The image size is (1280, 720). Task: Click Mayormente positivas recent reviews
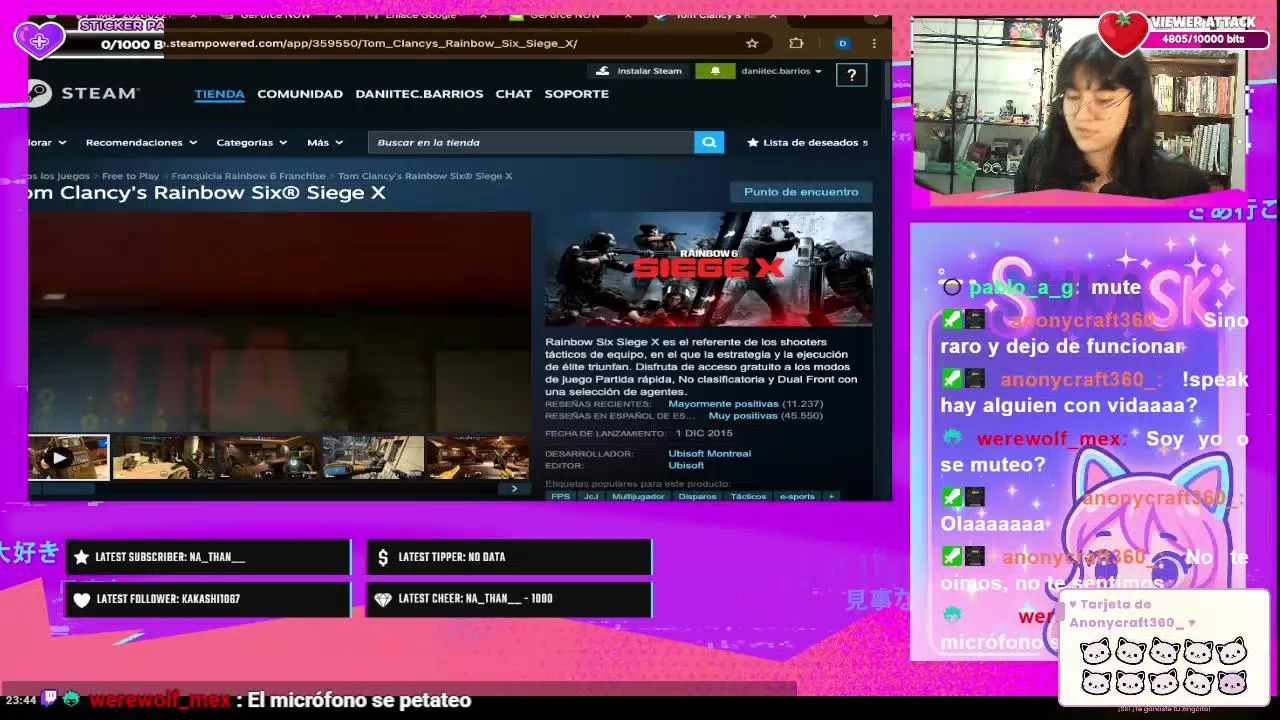tap(723, 404)
